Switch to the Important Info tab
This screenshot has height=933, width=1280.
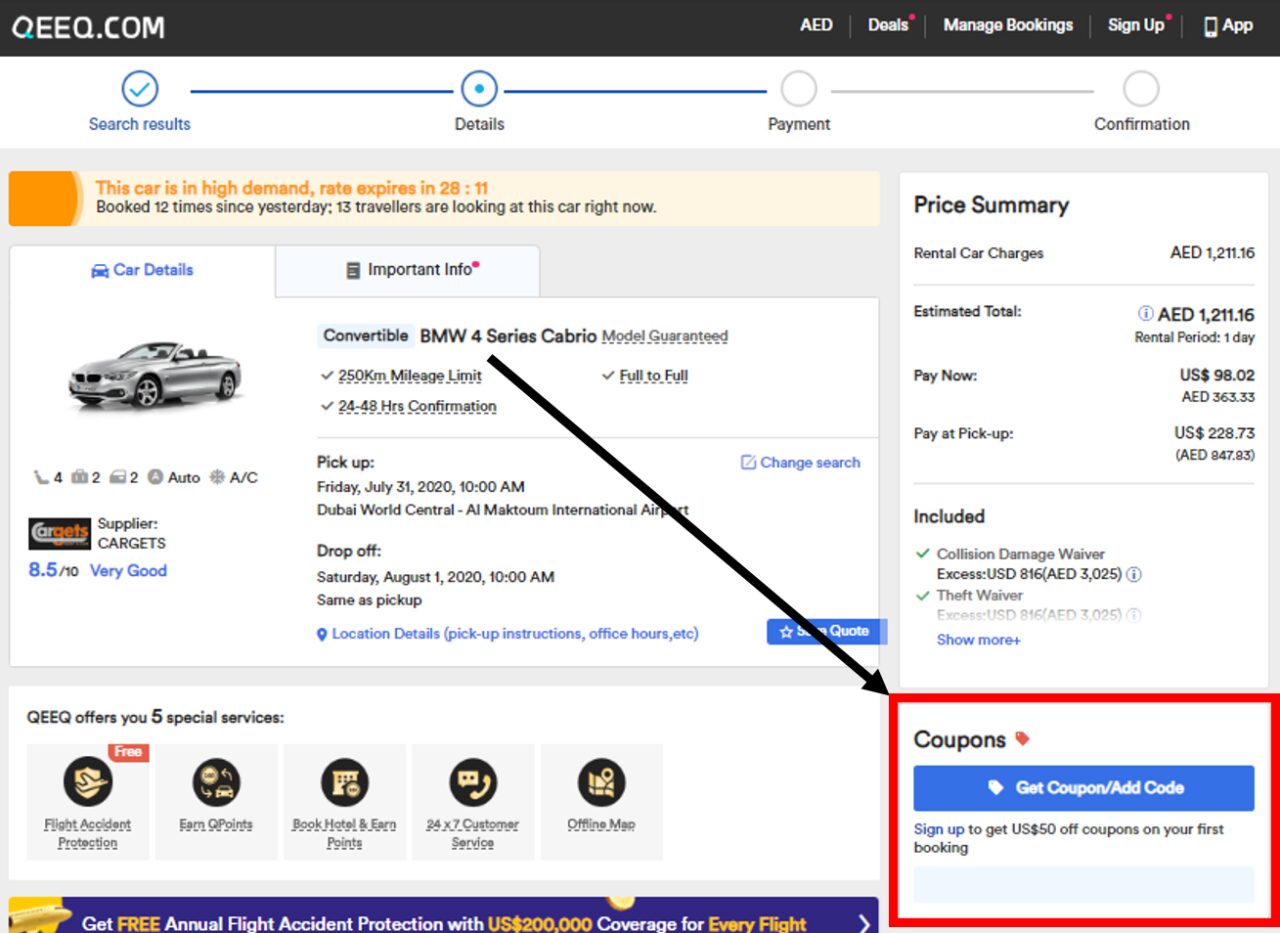click(408, 270)
